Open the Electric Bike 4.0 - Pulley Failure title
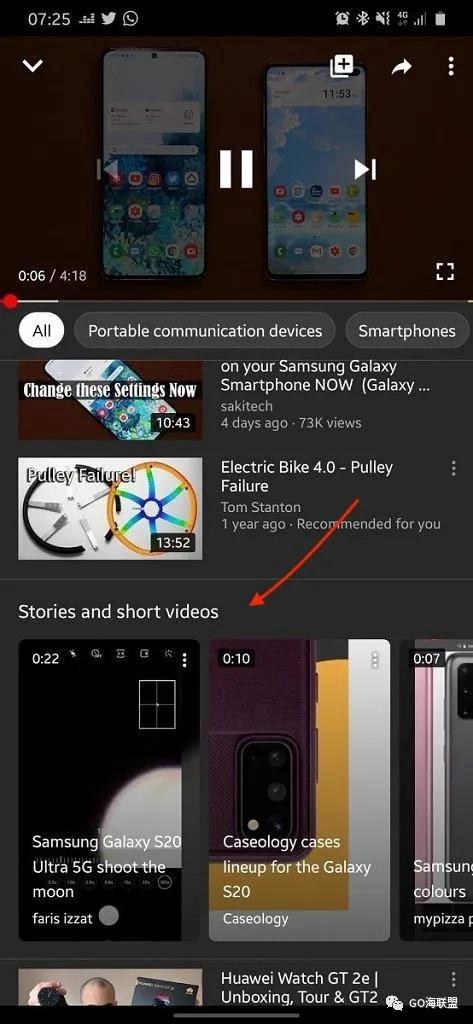This screenshot has width=473, height=1024. tap(307, 477)
